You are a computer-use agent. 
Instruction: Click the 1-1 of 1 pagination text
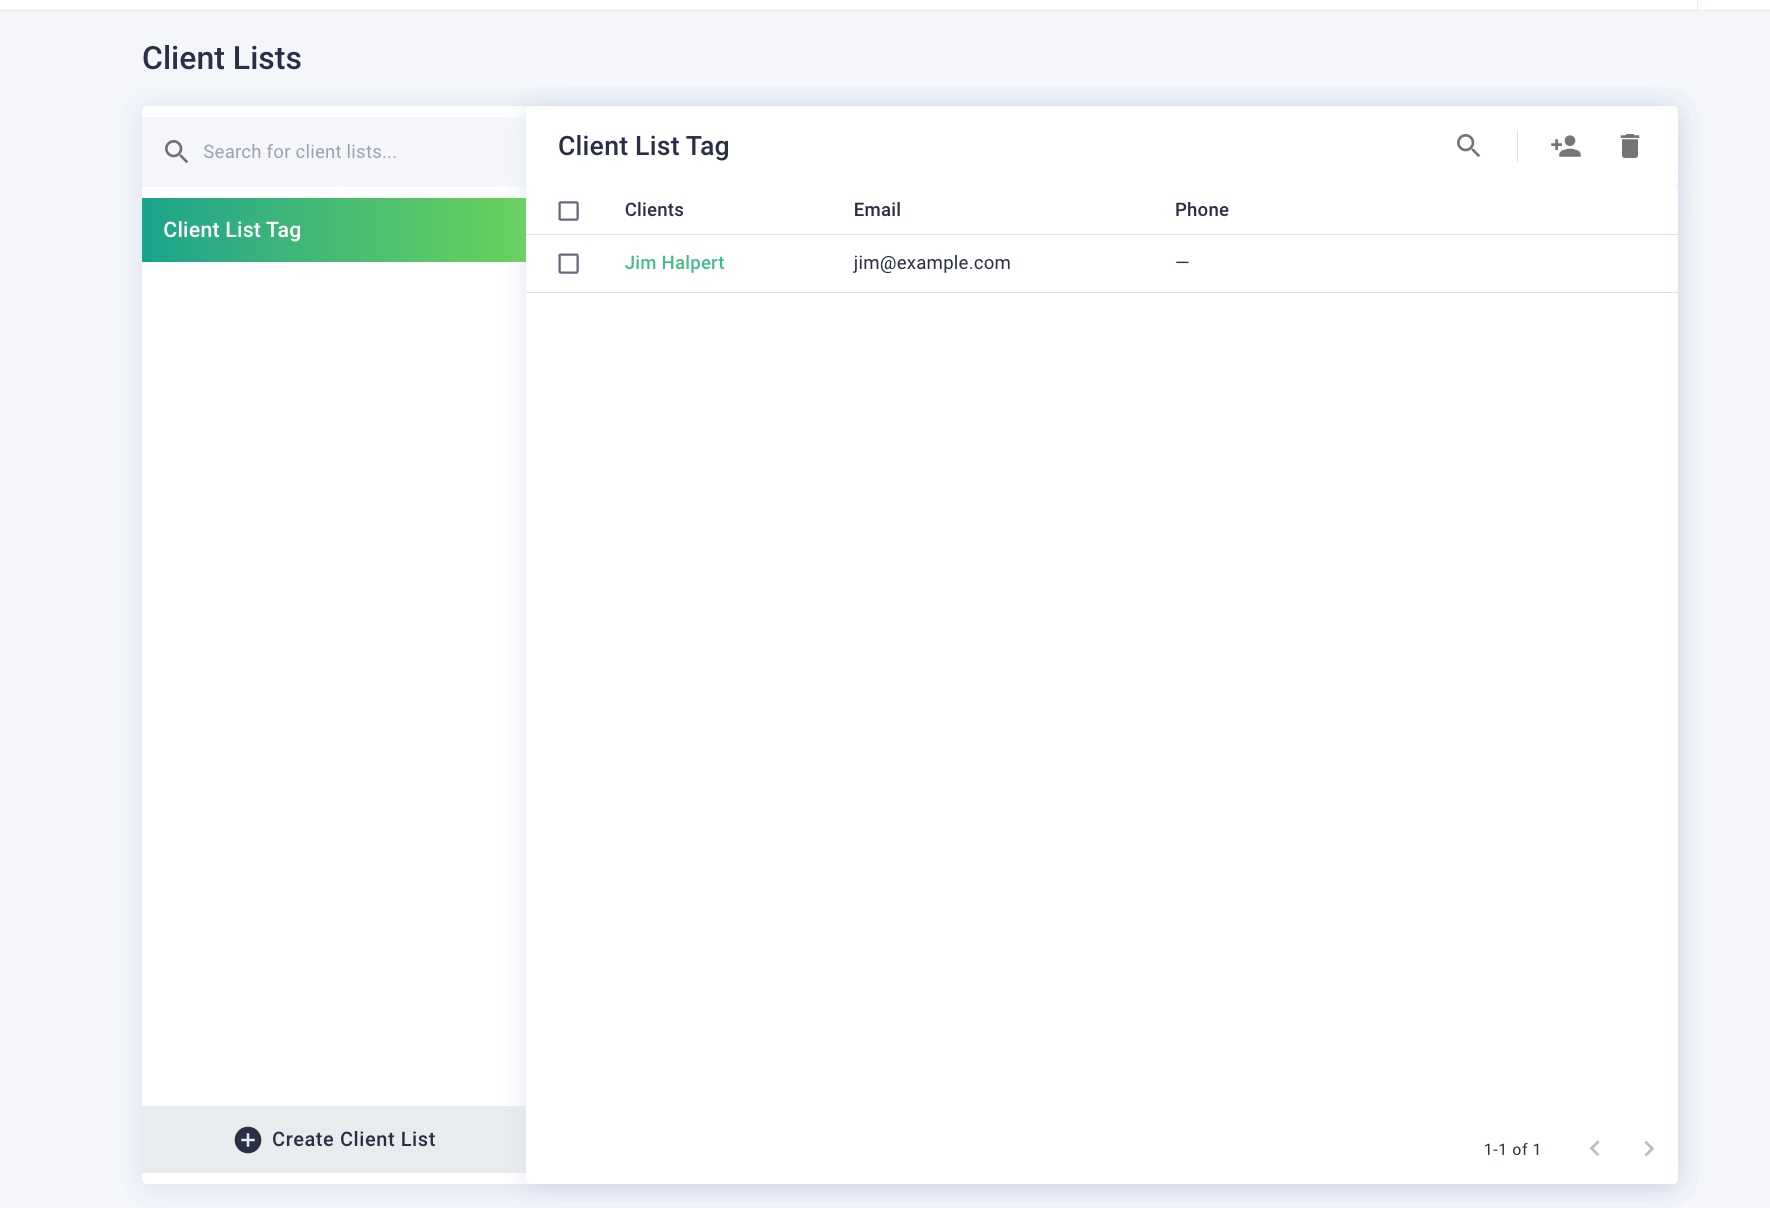point(1512,1150)
